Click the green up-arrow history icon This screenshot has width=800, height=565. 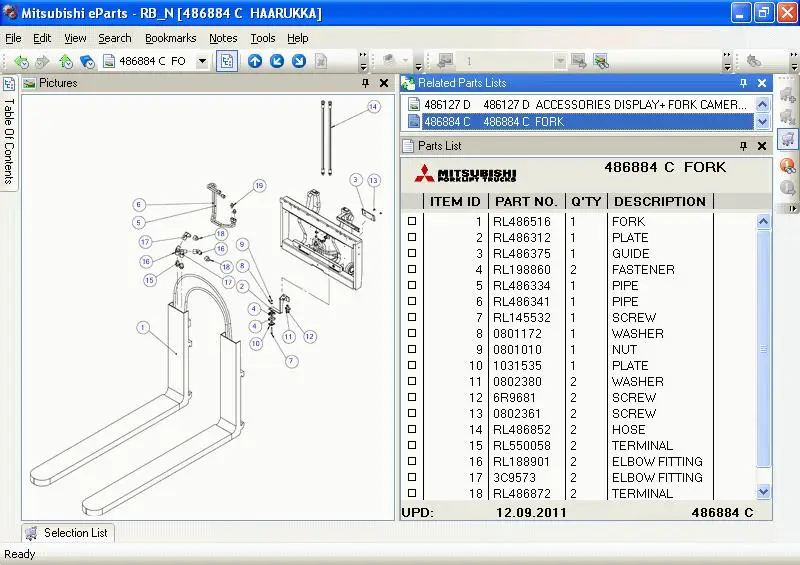point(66,62)
